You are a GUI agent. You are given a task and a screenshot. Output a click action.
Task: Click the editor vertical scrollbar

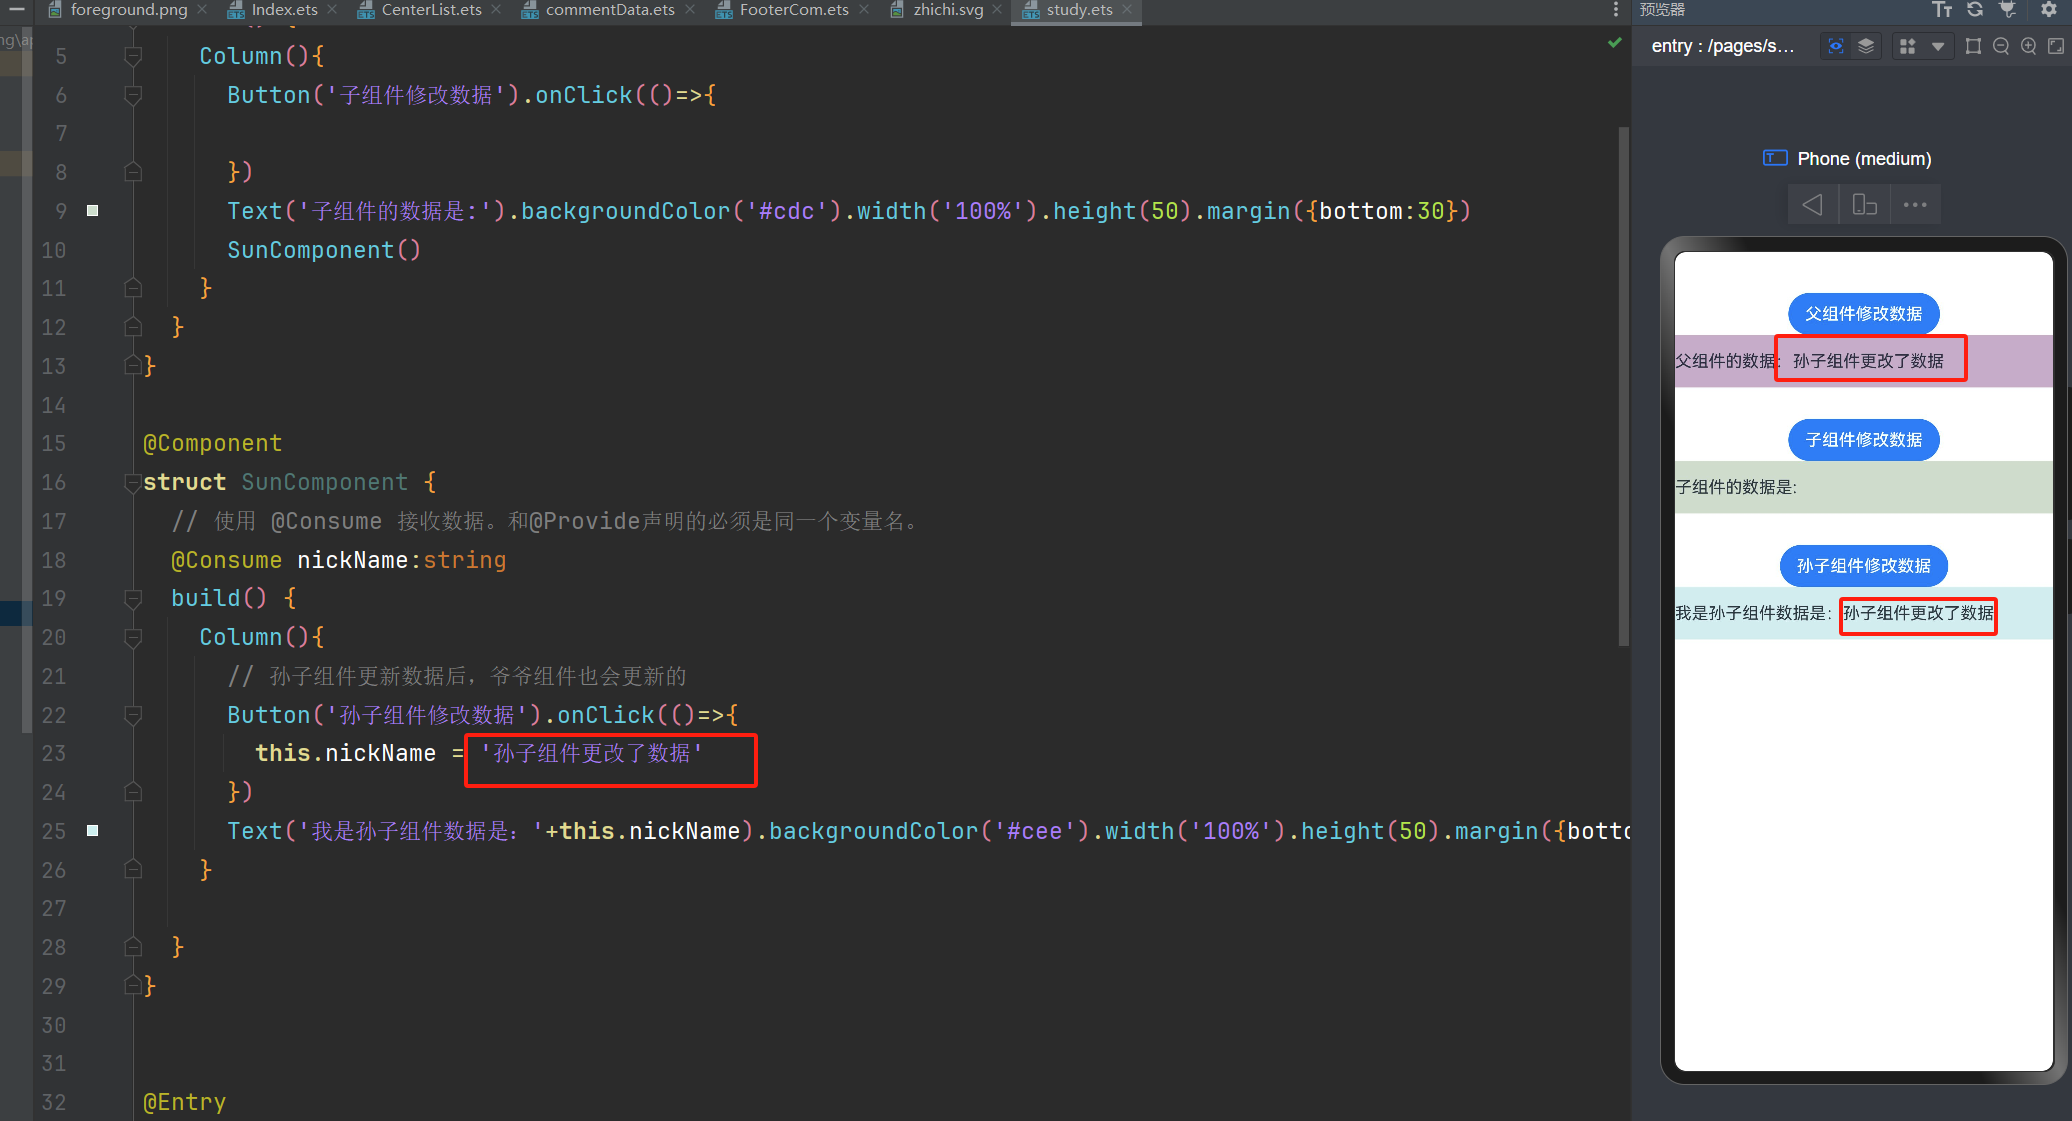tap(1623, 385)
